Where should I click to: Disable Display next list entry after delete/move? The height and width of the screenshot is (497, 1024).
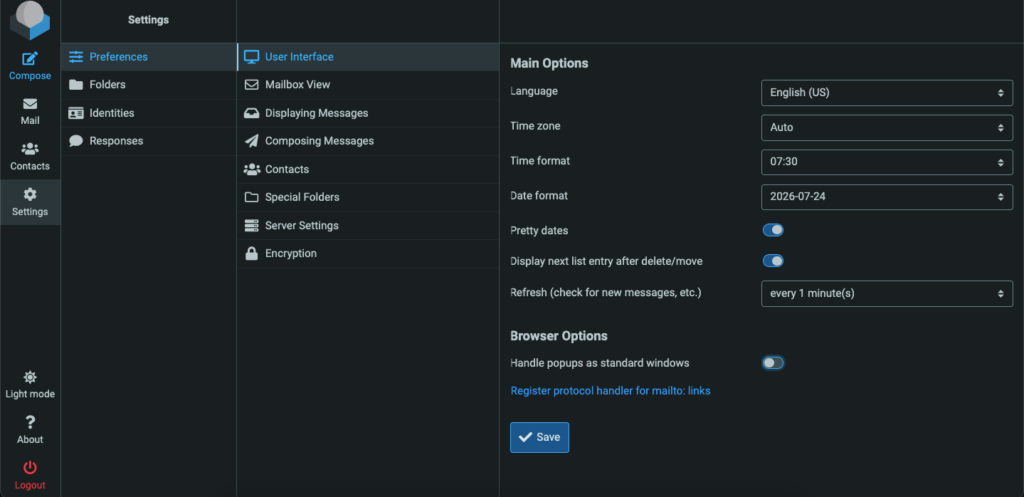click(773, 261)
